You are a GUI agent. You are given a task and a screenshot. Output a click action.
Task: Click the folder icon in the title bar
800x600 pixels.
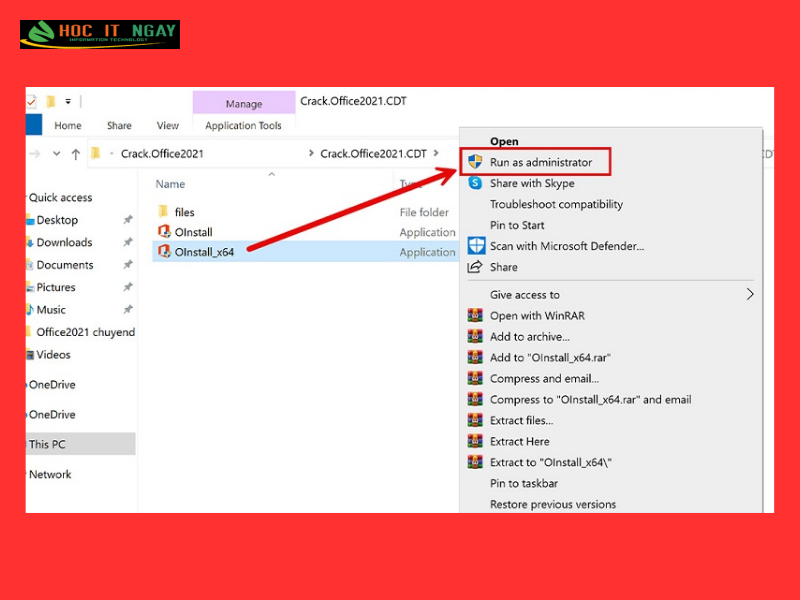[51, 102]
